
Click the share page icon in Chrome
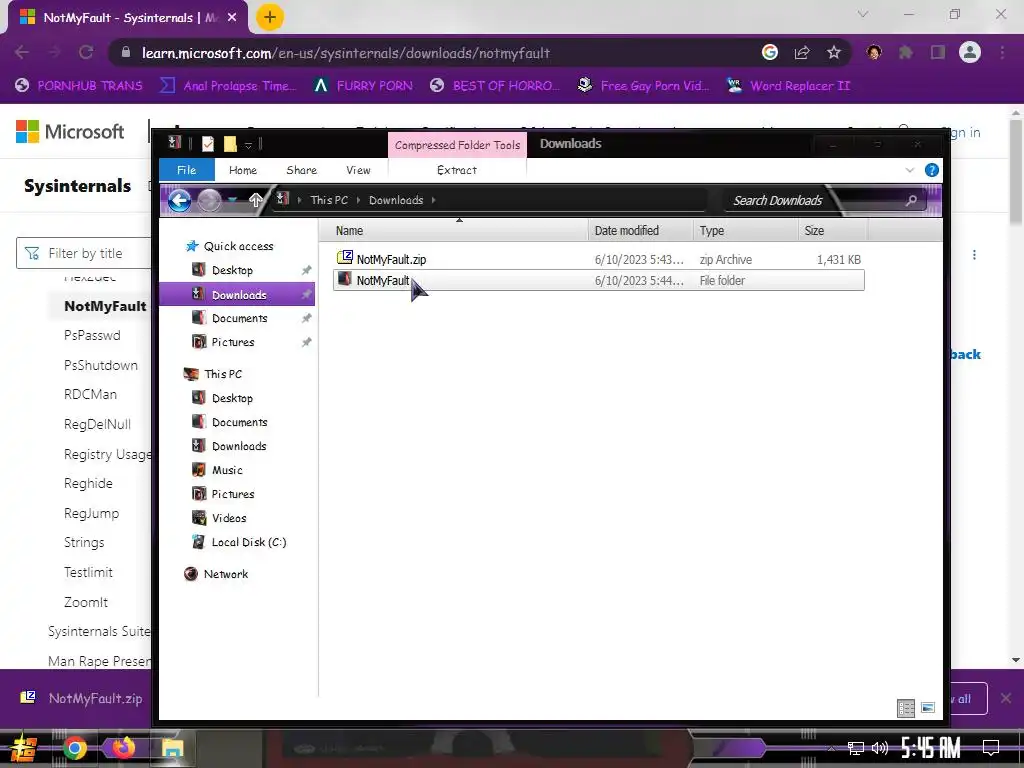[x=802, y=52]
